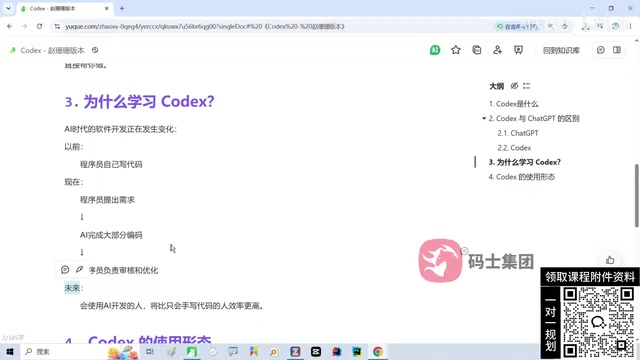Click the text 程序员提出需求
The width and height of the screenshot is (640, 360).
coord(107,200)
